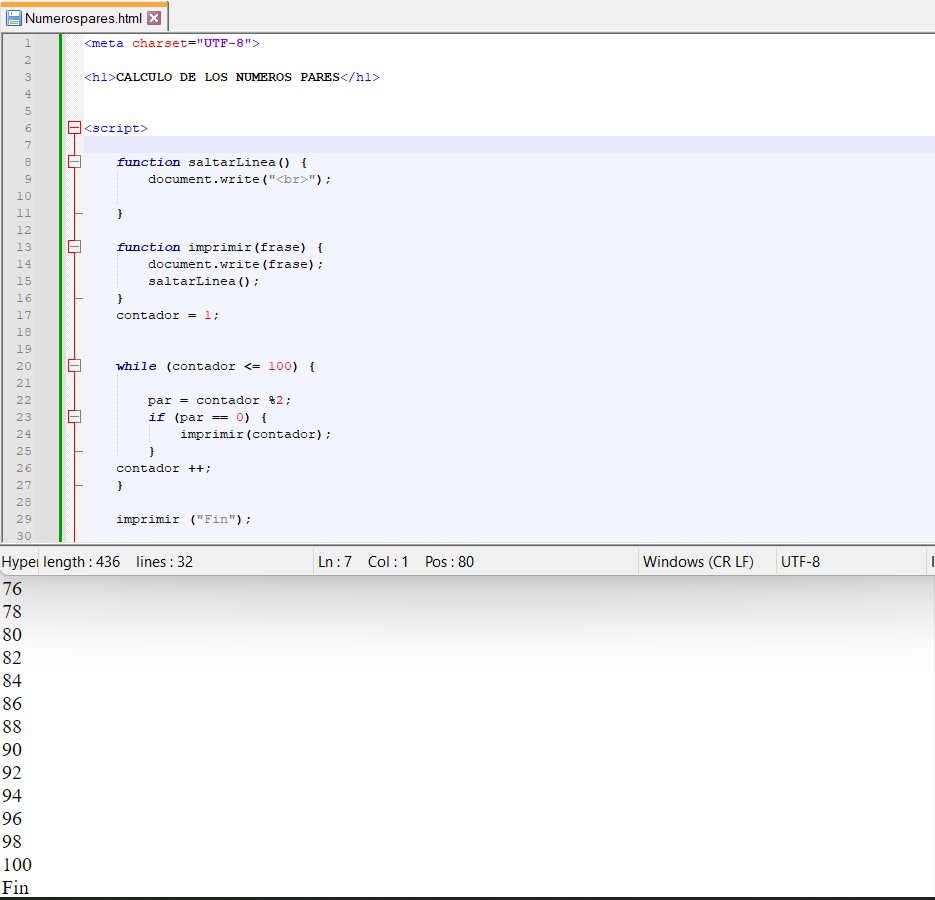Click the number 100 in output
Image resolution: width=935 pixels, height=900 pixels.
[x=17, y=865]
